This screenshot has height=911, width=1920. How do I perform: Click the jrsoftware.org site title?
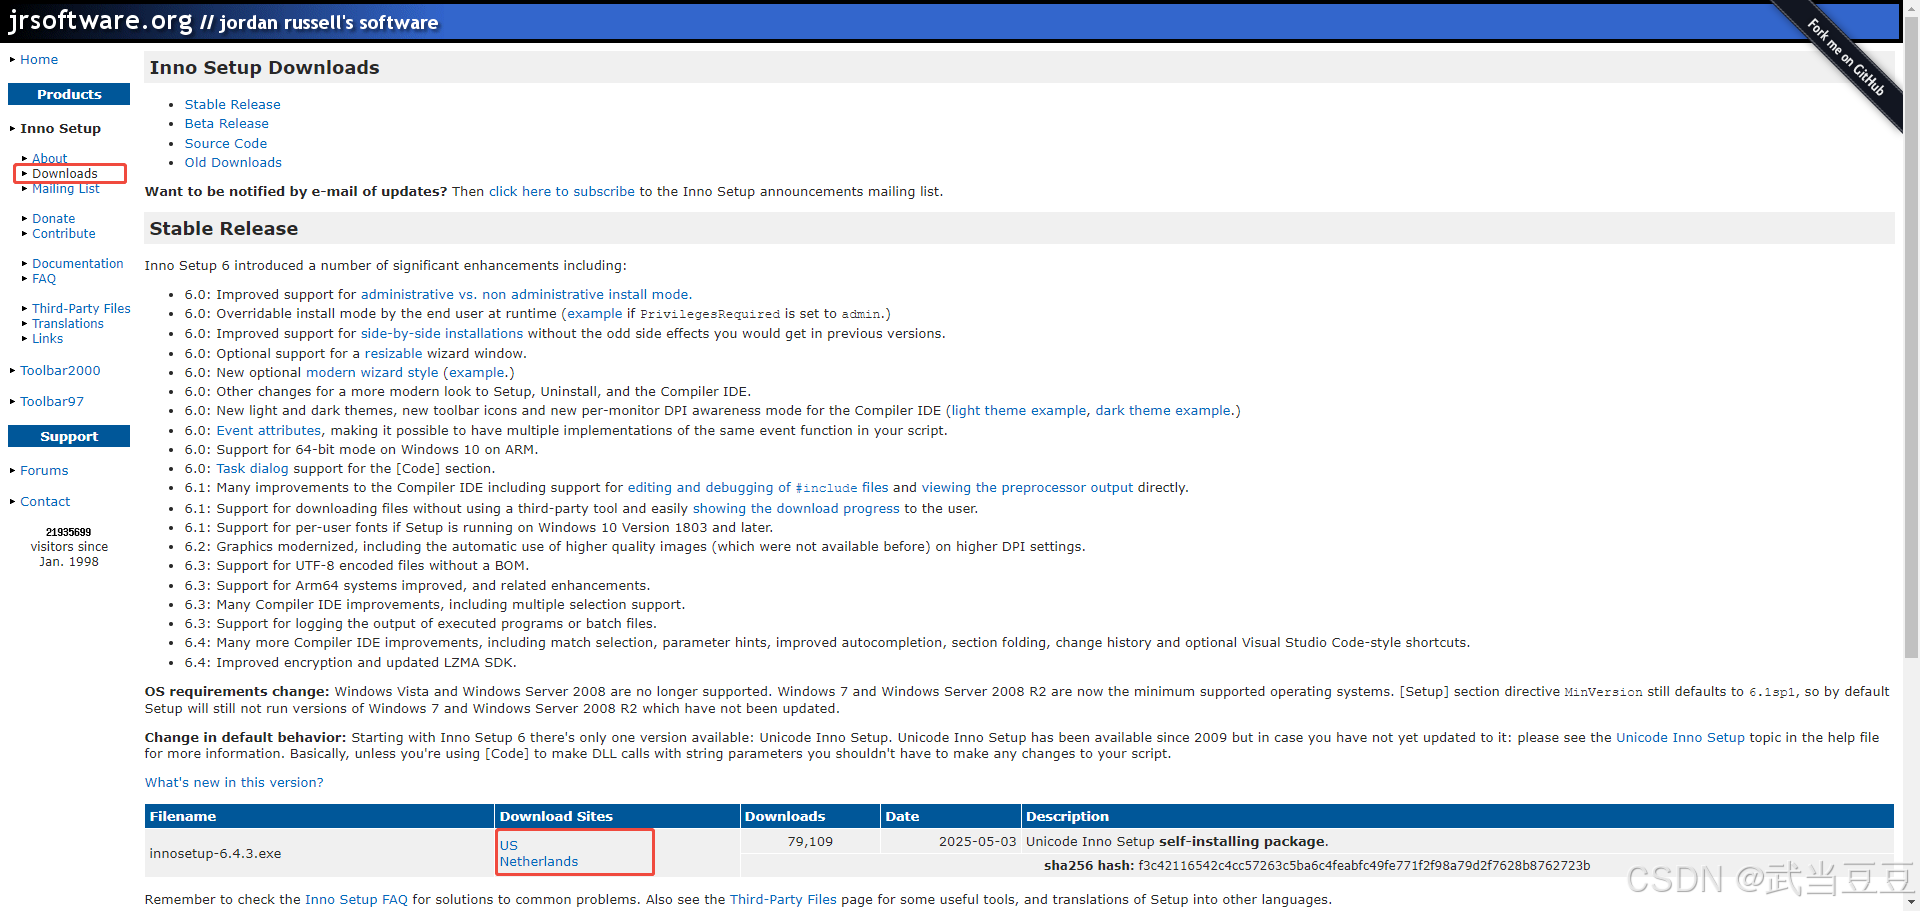(x=100, y=20)
